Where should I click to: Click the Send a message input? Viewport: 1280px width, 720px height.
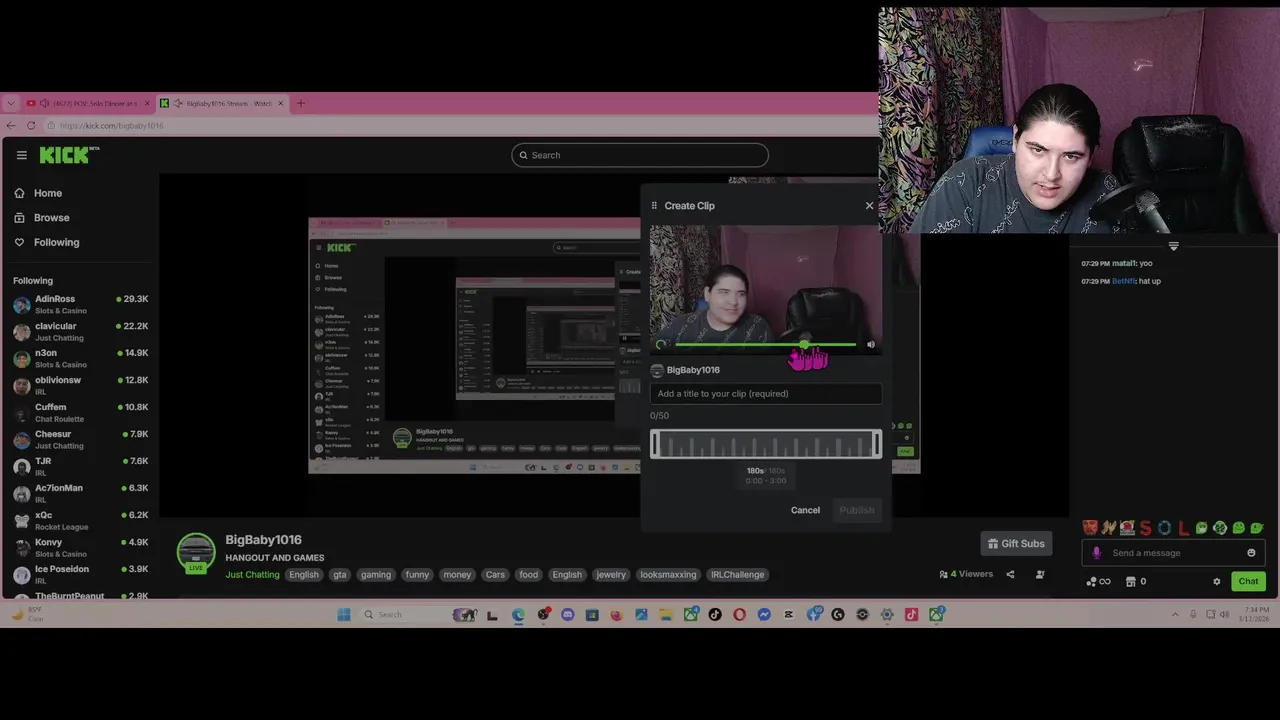1175,553
